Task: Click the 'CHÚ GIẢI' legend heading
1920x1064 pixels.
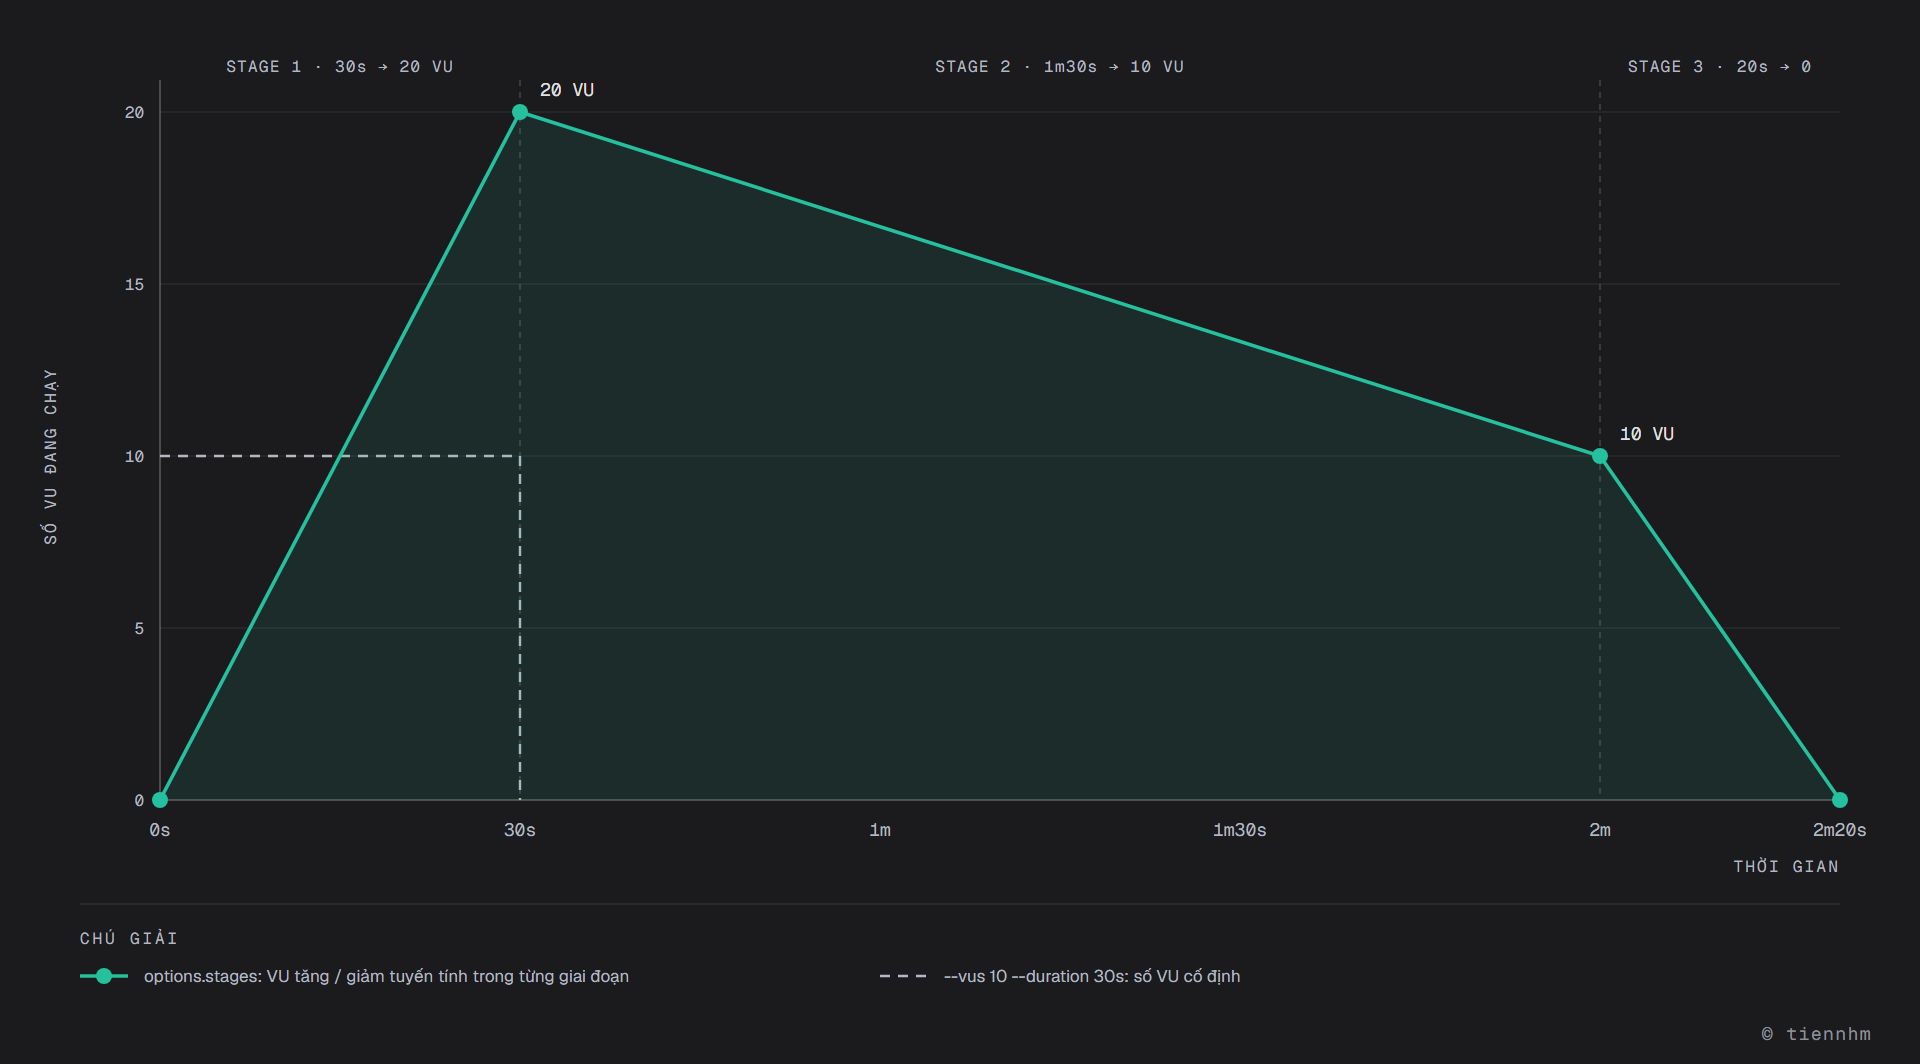Action: click(x=129, y=938)
